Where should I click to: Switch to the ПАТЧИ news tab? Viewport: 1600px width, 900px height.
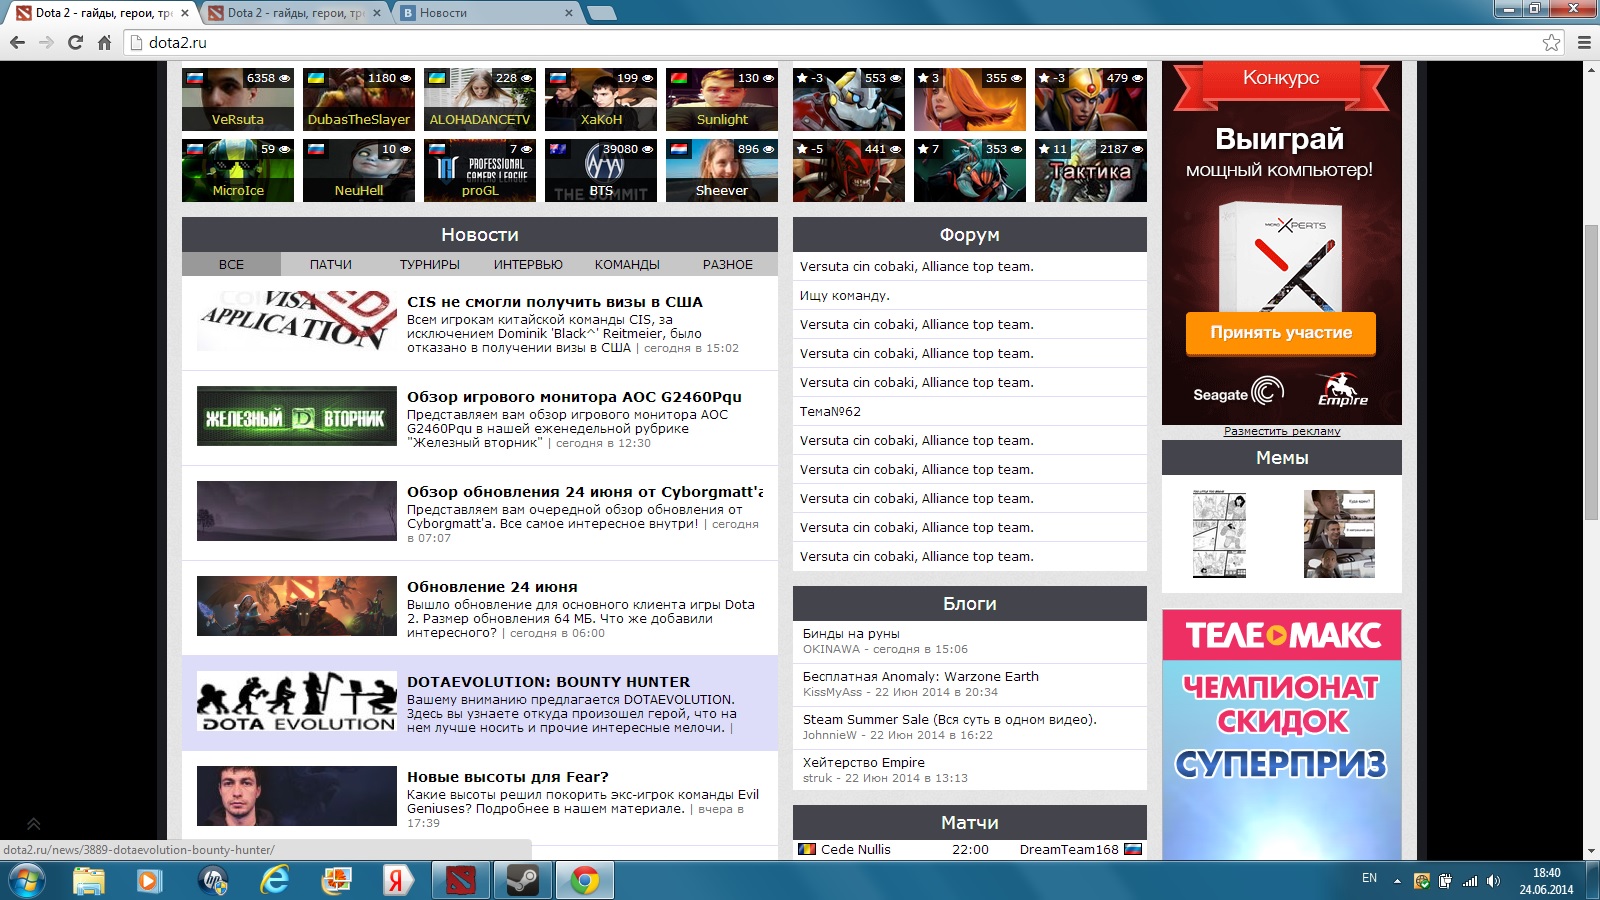point(330,265)
